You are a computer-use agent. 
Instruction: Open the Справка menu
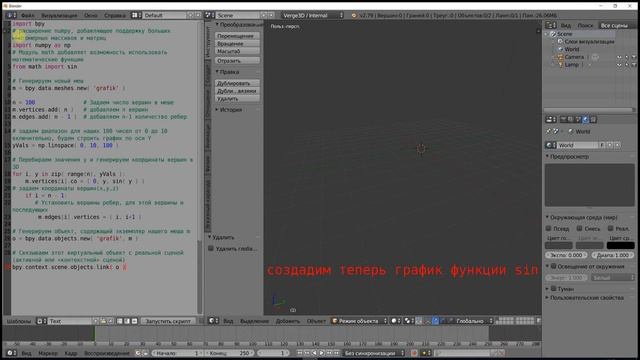pos(115,15)
